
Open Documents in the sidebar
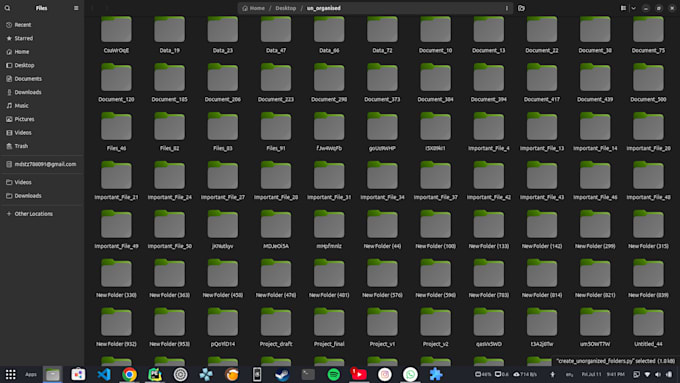(x=41, y=79)
